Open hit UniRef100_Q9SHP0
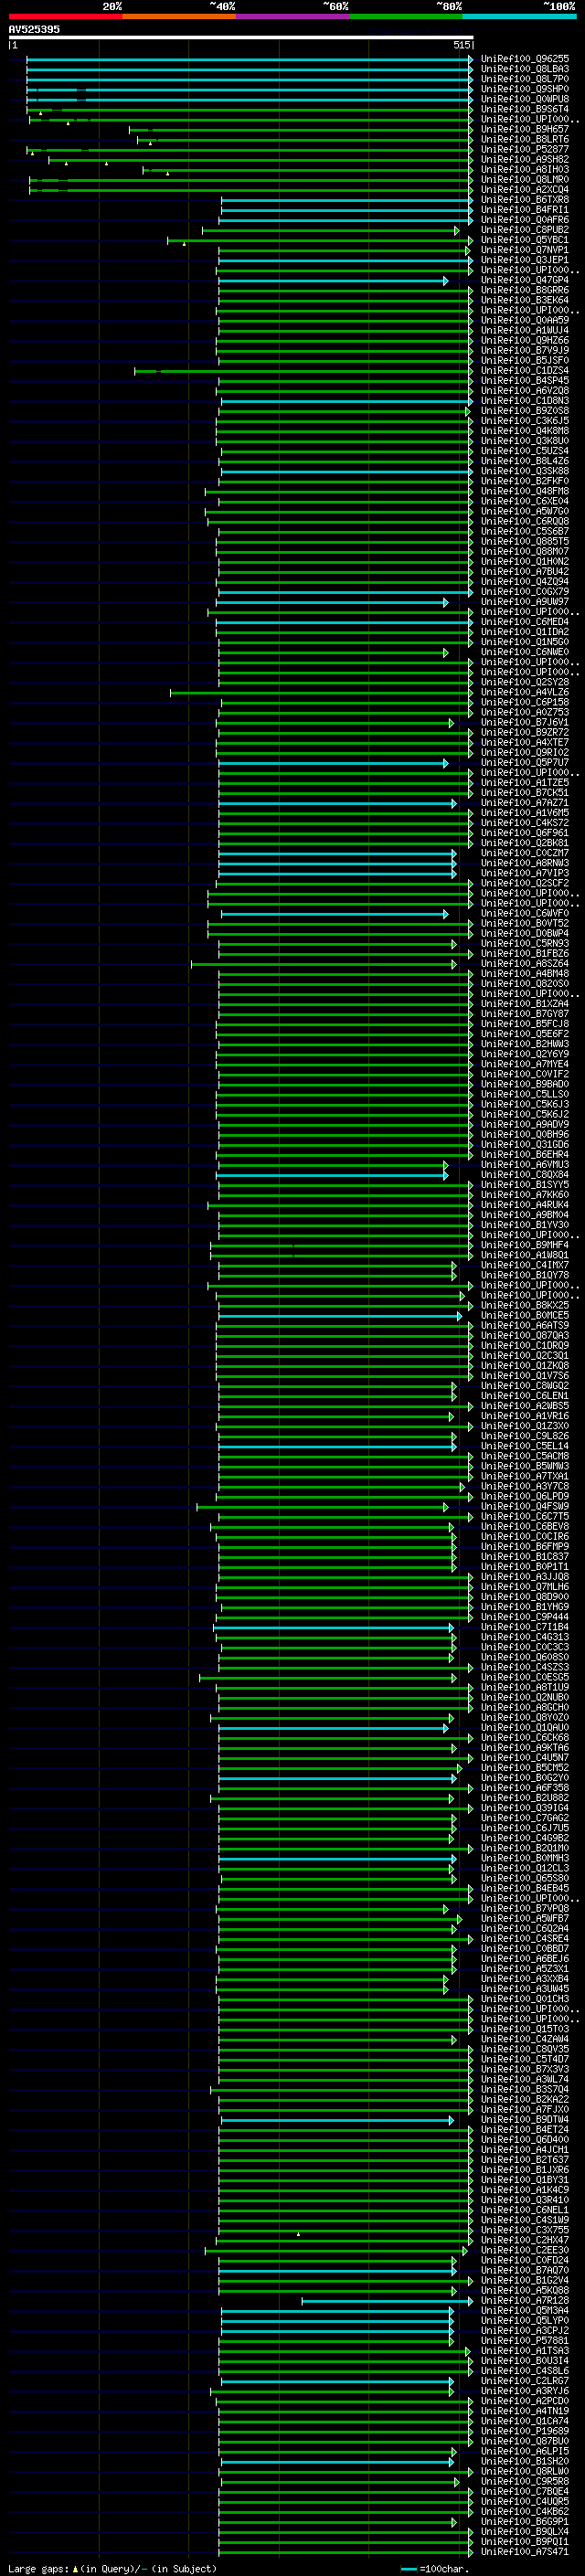The image size is (585, 2576). 525,89
